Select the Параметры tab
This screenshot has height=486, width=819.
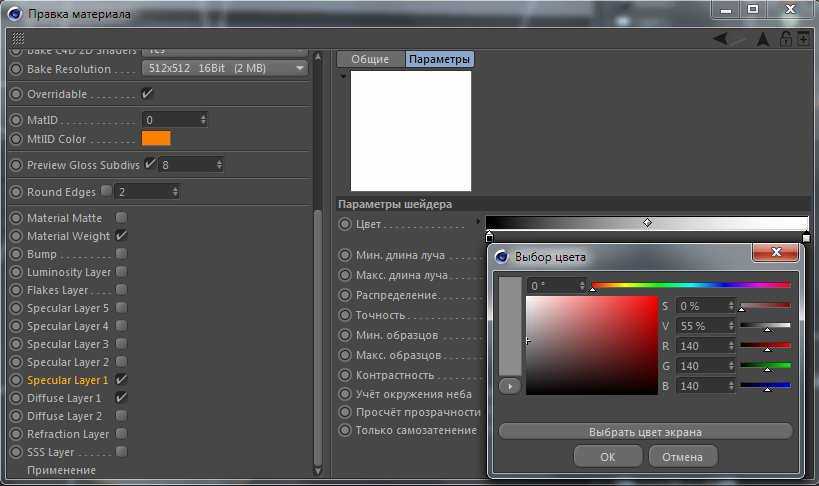[x=439, y=60]
